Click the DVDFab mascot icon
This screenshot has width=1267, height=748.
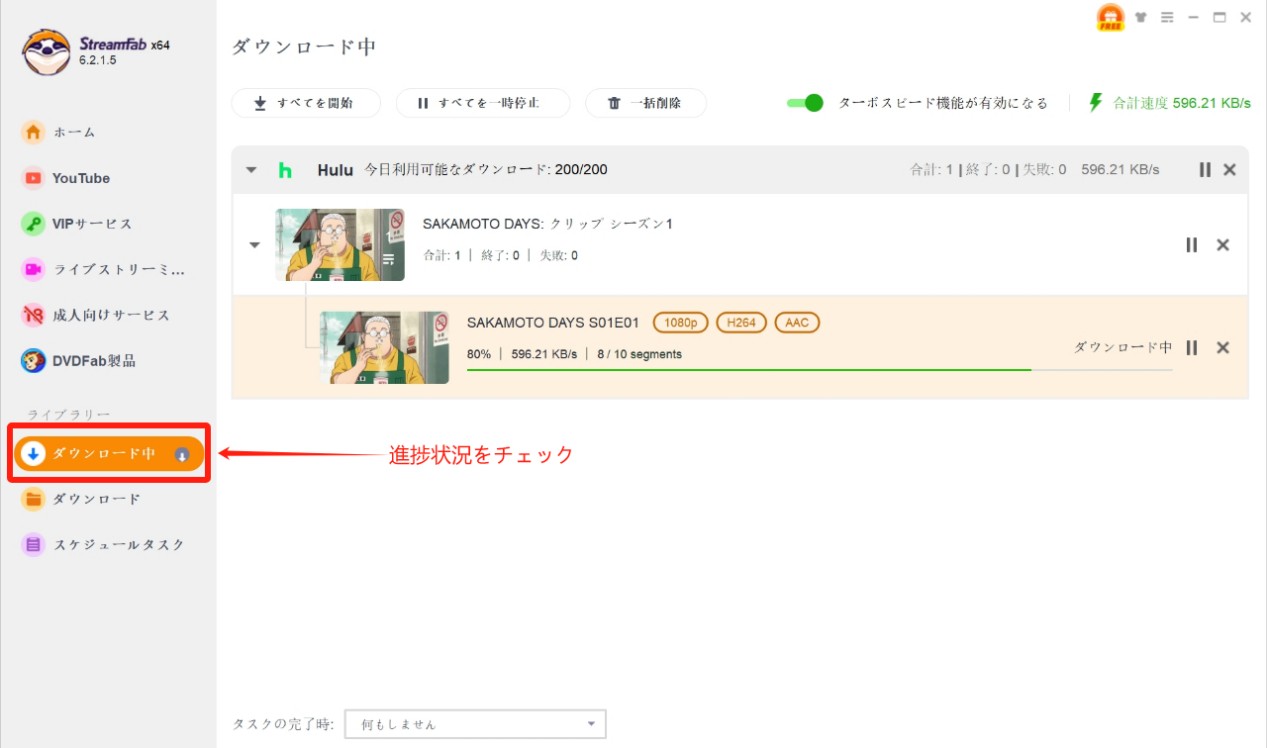33,361
